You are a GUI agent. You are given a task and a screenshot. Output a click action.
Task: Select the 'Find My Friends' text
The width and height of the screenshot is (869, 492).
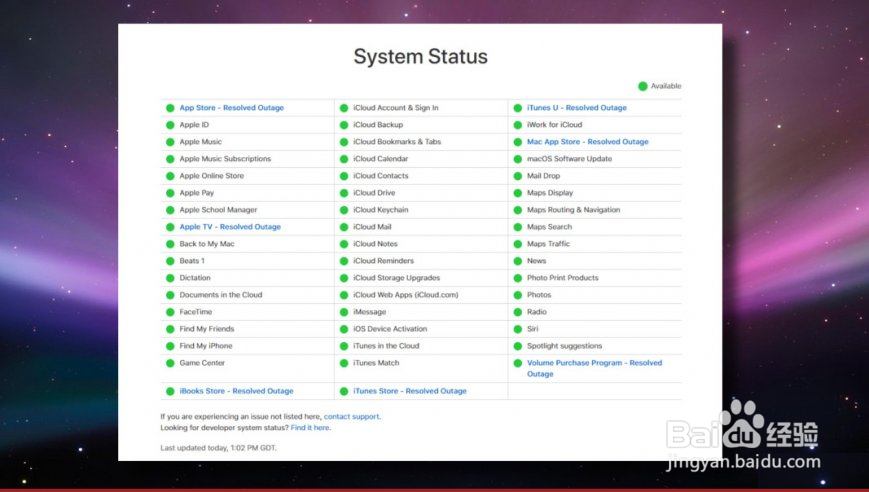pos(207,329)
